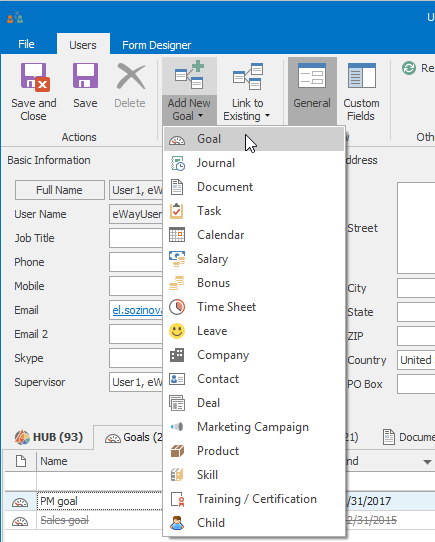435x542 pixels.
Task: Open the Custom Fields view
Action: (361, 91)
